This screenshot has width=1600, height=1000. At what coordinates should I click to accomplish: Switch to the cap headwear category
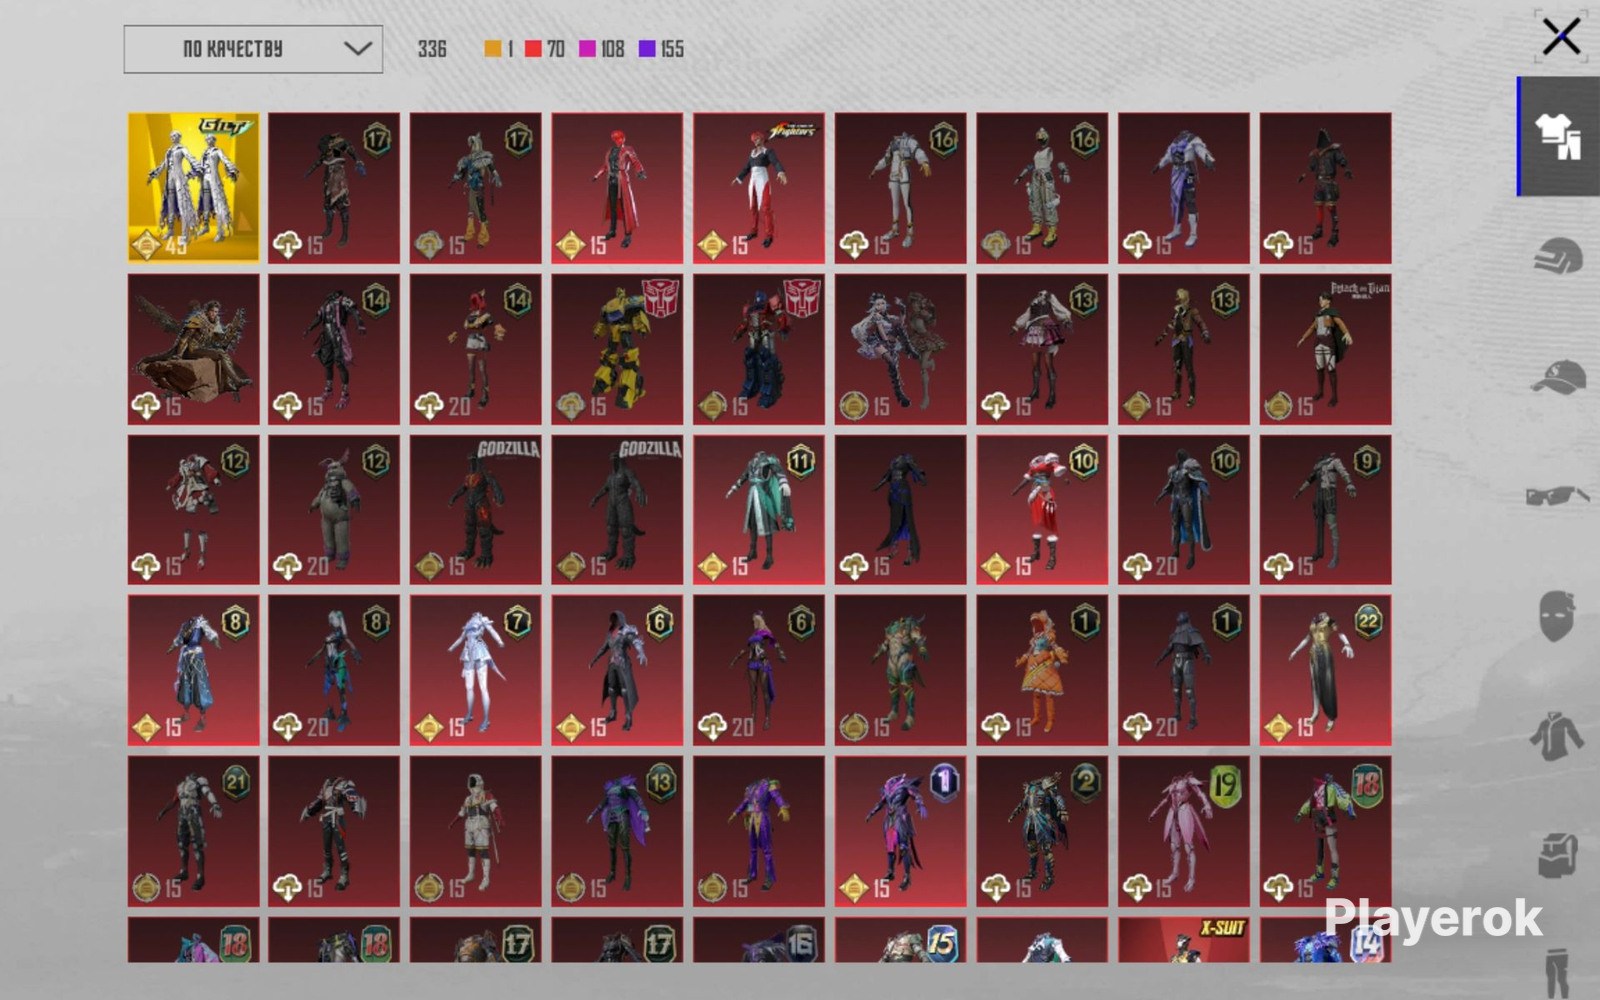(1559, 378)
